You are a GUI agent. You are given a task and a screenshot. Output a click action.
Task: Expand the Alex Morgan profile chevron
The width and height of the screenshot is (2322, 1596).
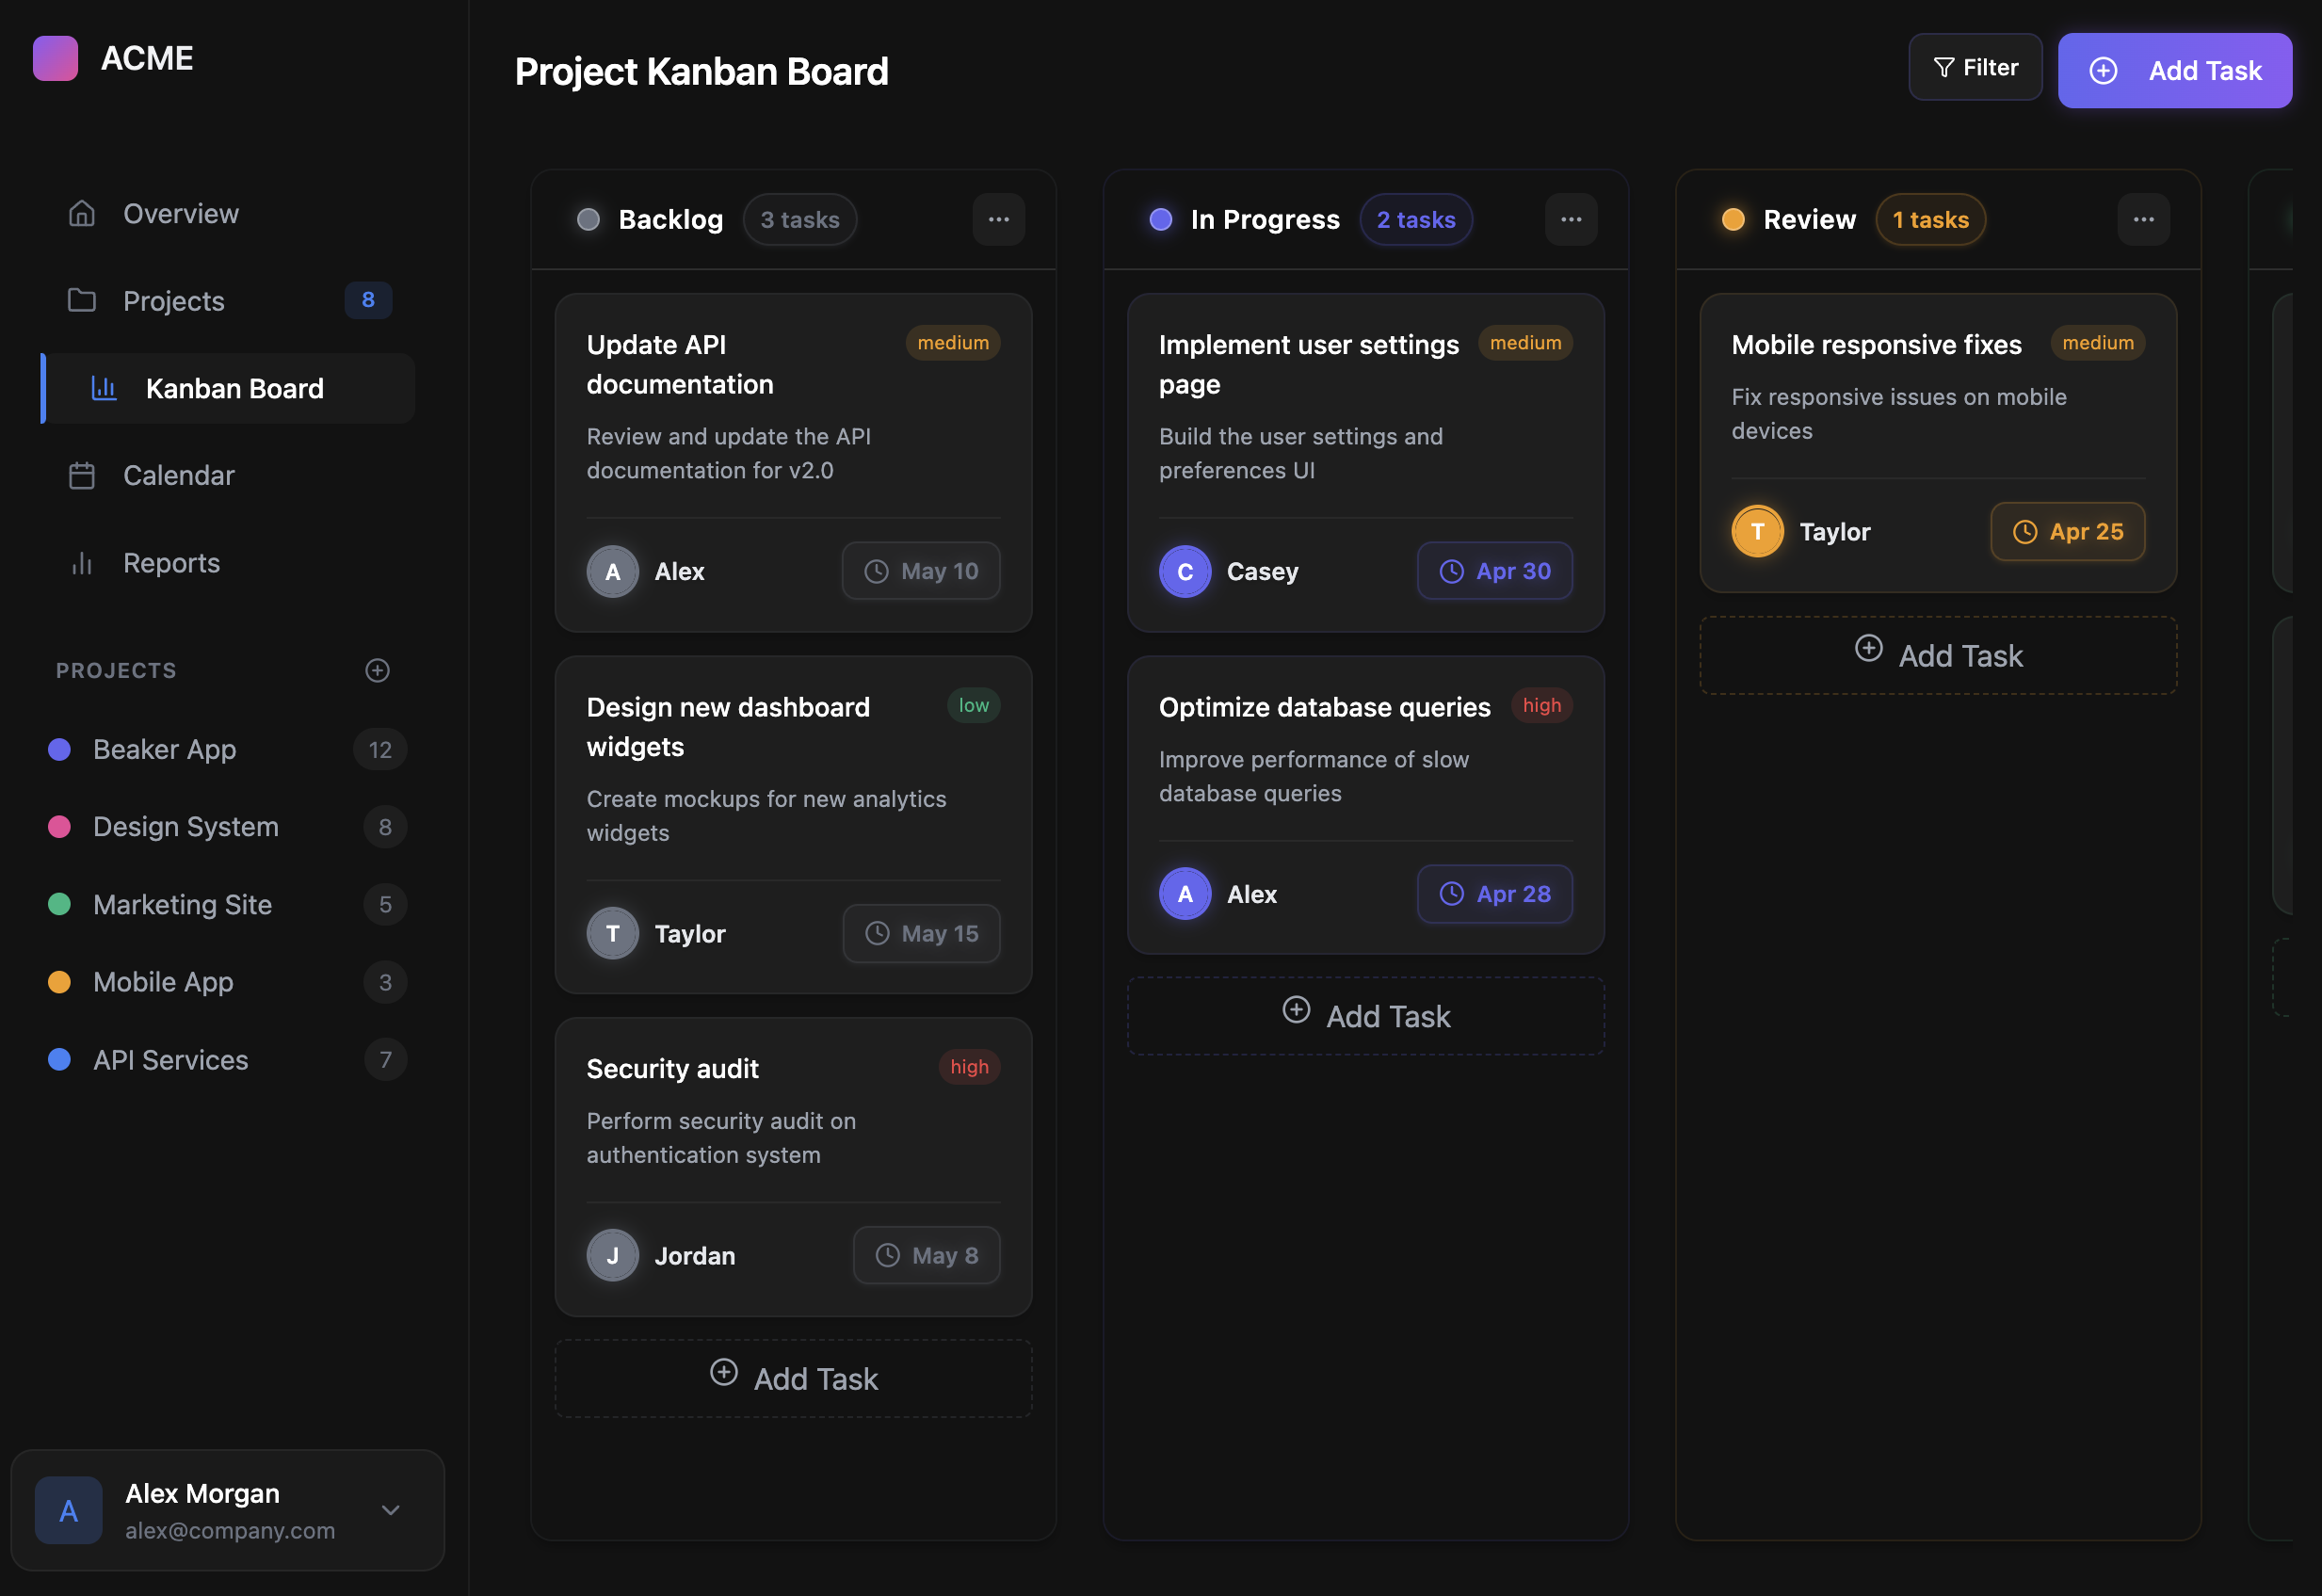(x=391, y=1511)
